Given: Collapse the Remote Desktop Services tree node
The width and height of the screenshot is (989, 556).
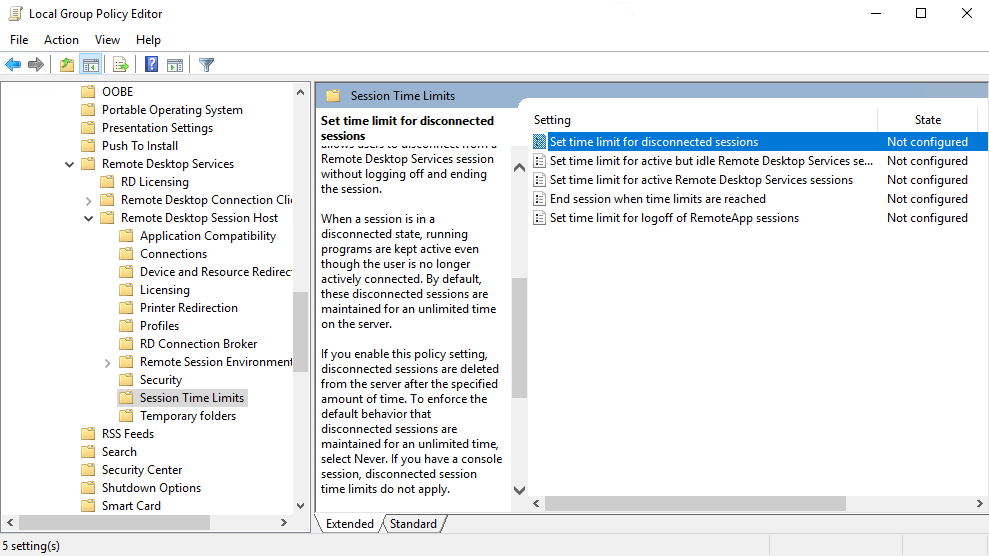Looking at the screenshot, I should [69, 164].
